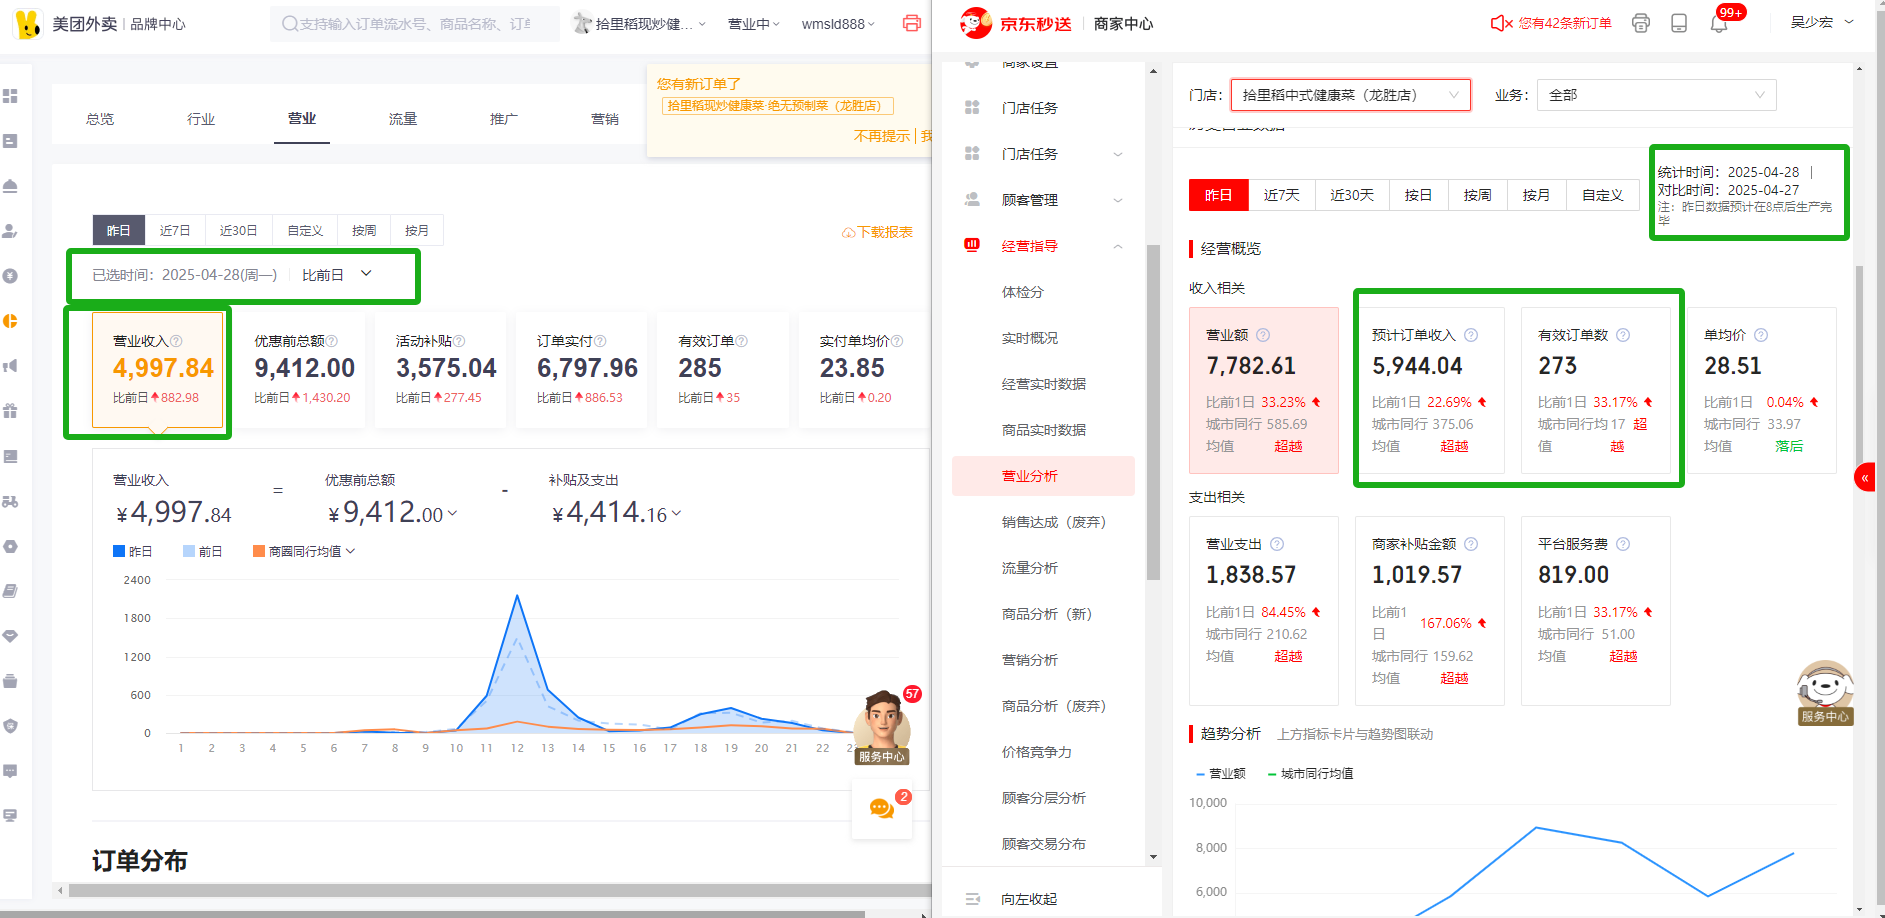The image size is (1885, 918).
Task: Switch to the 总览 tab
Action: pyautogui.click(x=100, y=119)
